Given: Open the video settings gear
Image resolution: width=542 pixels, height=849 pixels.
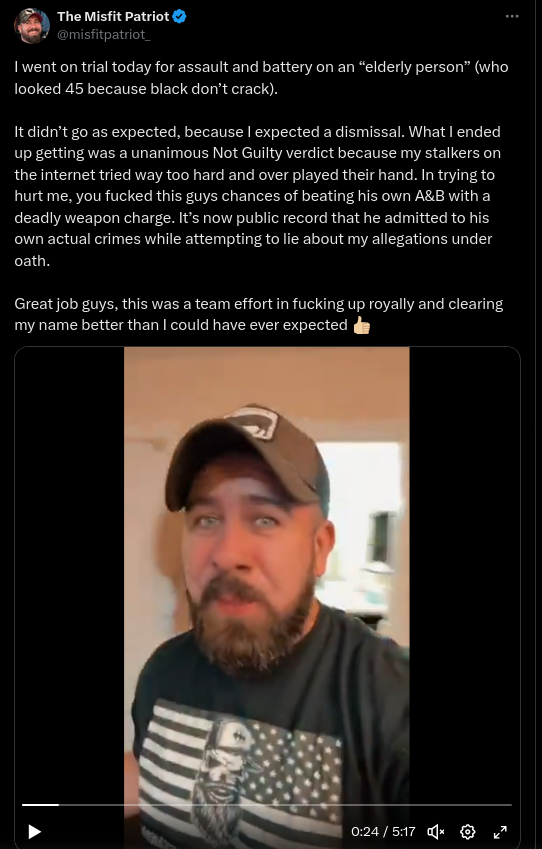Looking at the screenshot, I should pyautogui.click(x=467, y=831).
